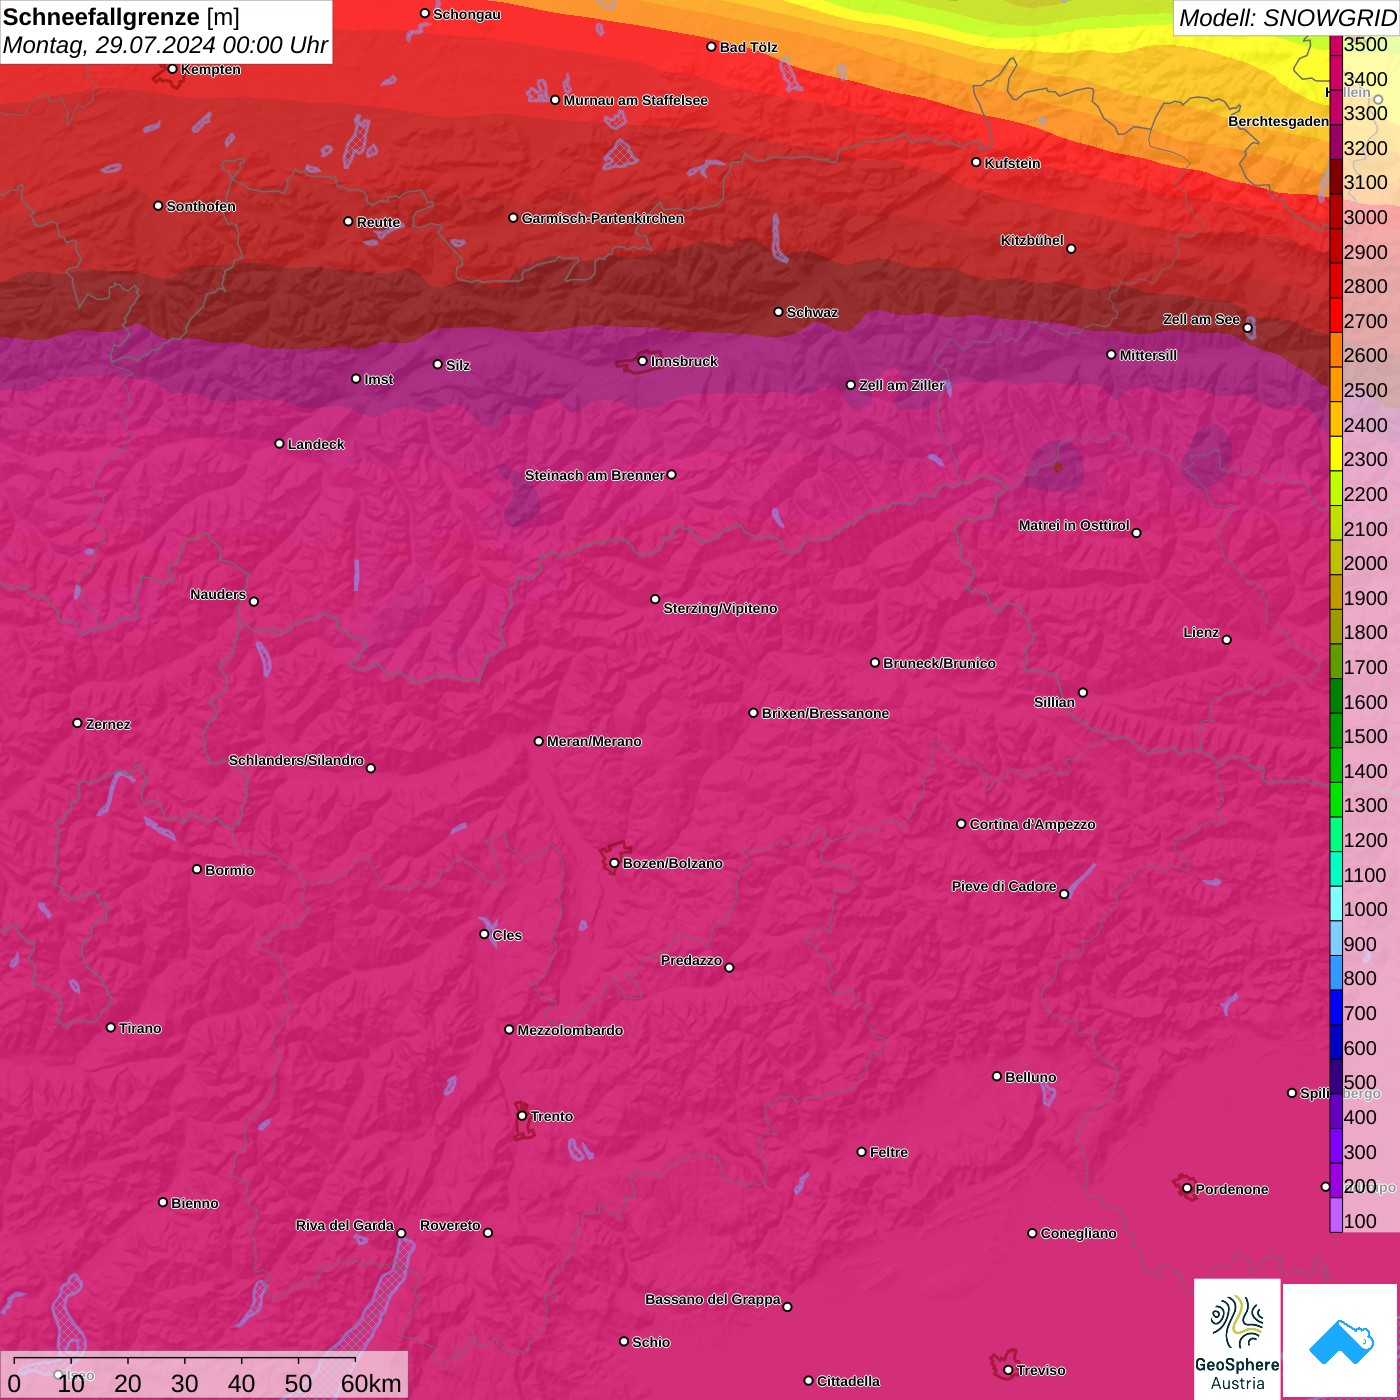
Task: Click the Schwaz city label
Action: tap(812, 312)
